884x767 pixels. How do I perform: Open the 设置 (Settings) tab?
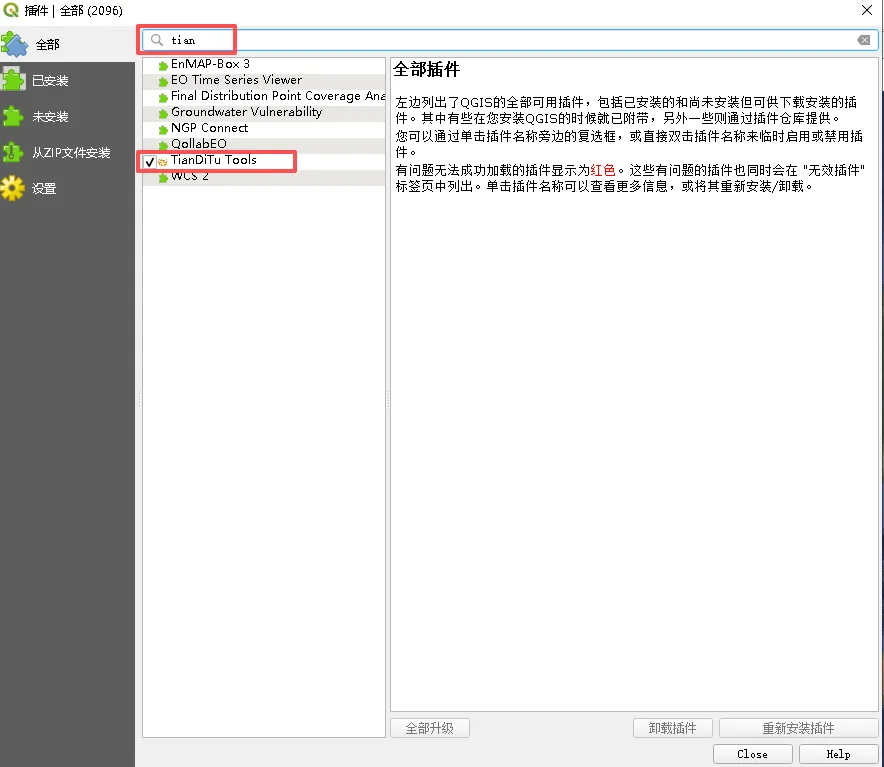(x=67, y=188)
